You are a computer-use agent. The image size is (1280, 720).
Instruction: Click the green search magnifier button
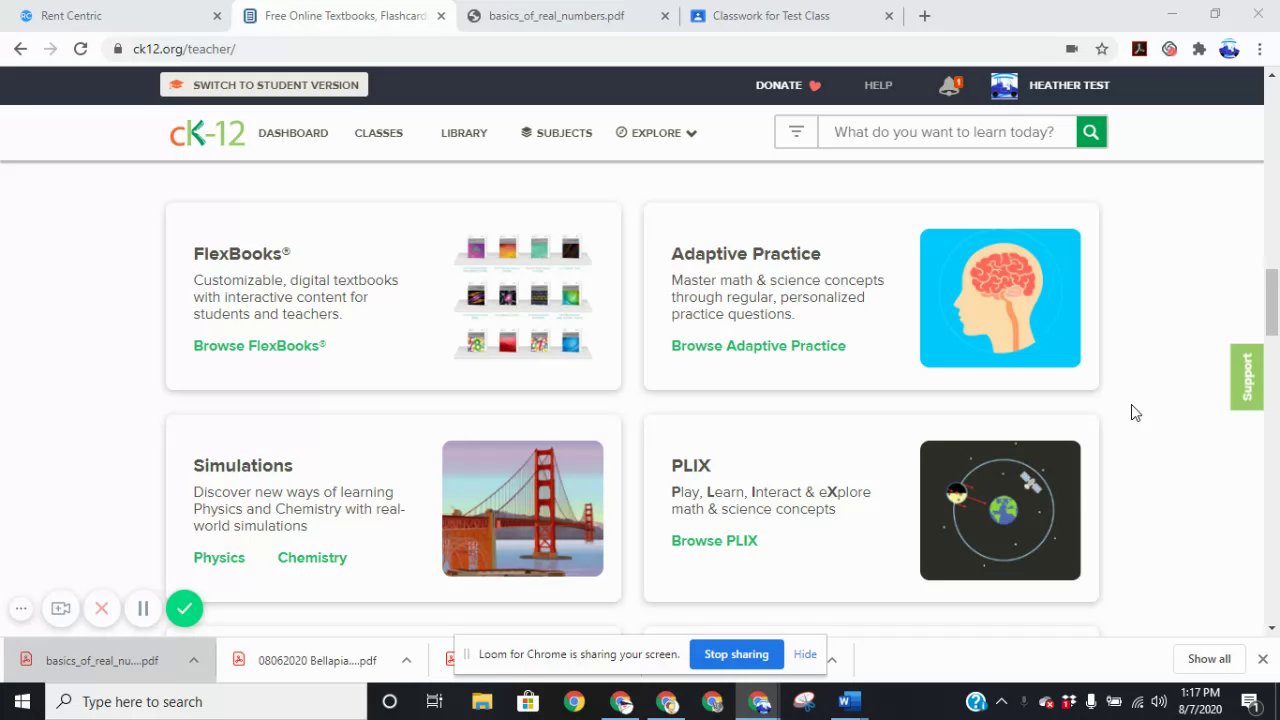pos(1091,132)
